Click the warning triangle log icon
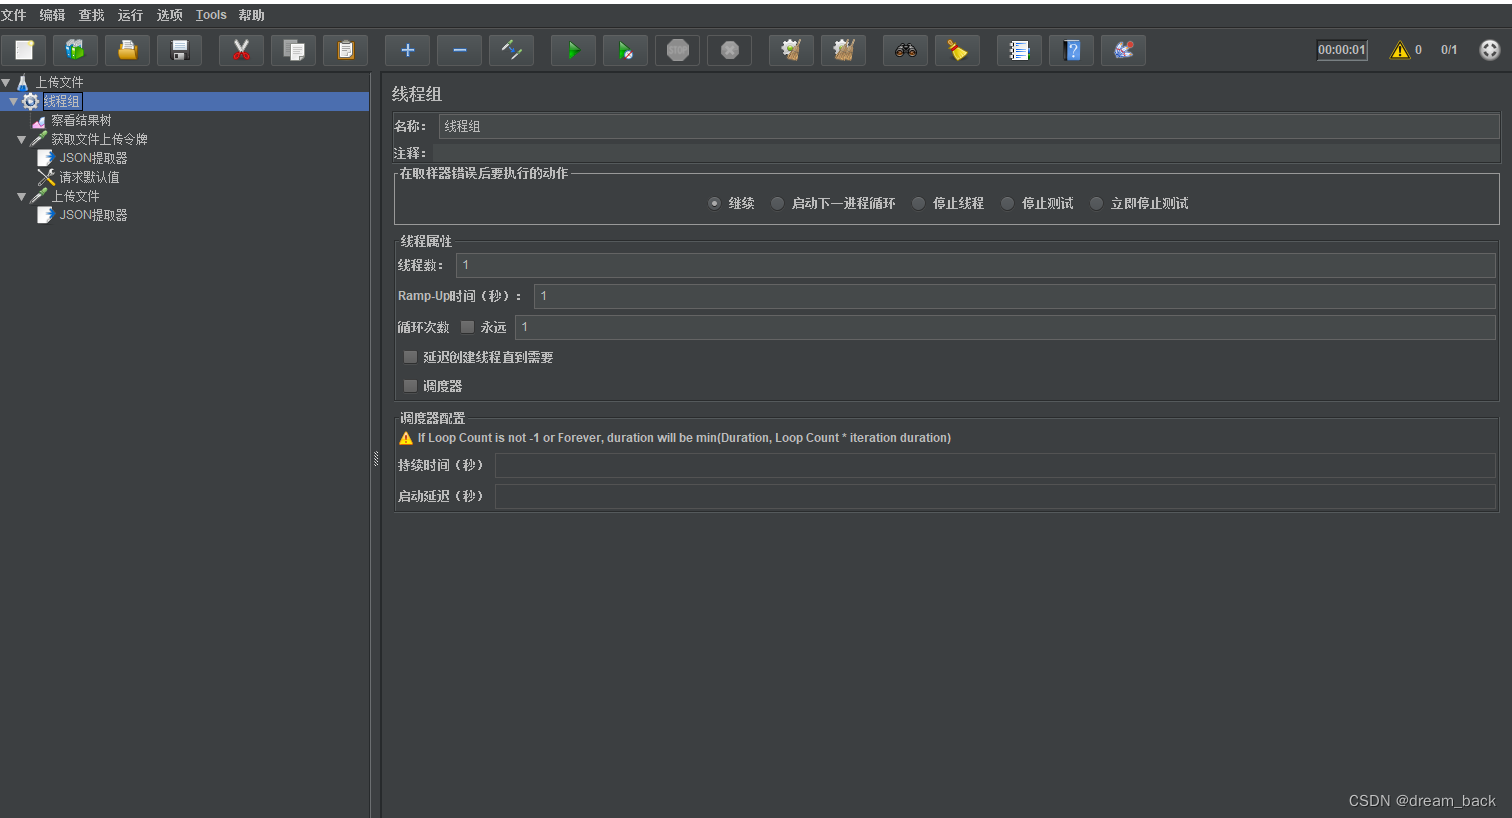The width and height of the screenshot is (1512, 818). point(1399,50)
